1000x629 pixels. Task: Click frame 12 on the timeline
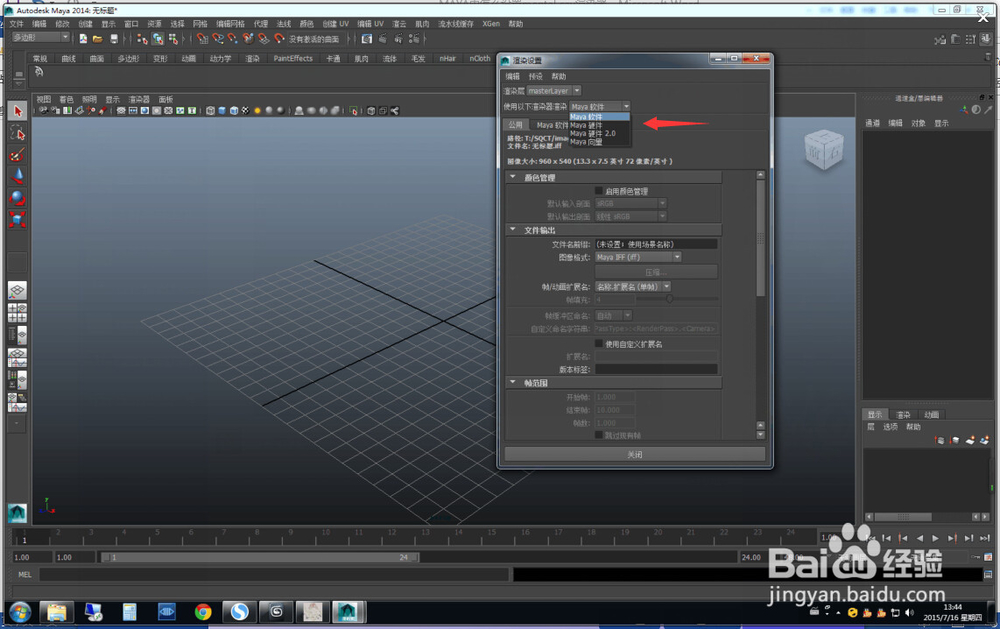392,537
